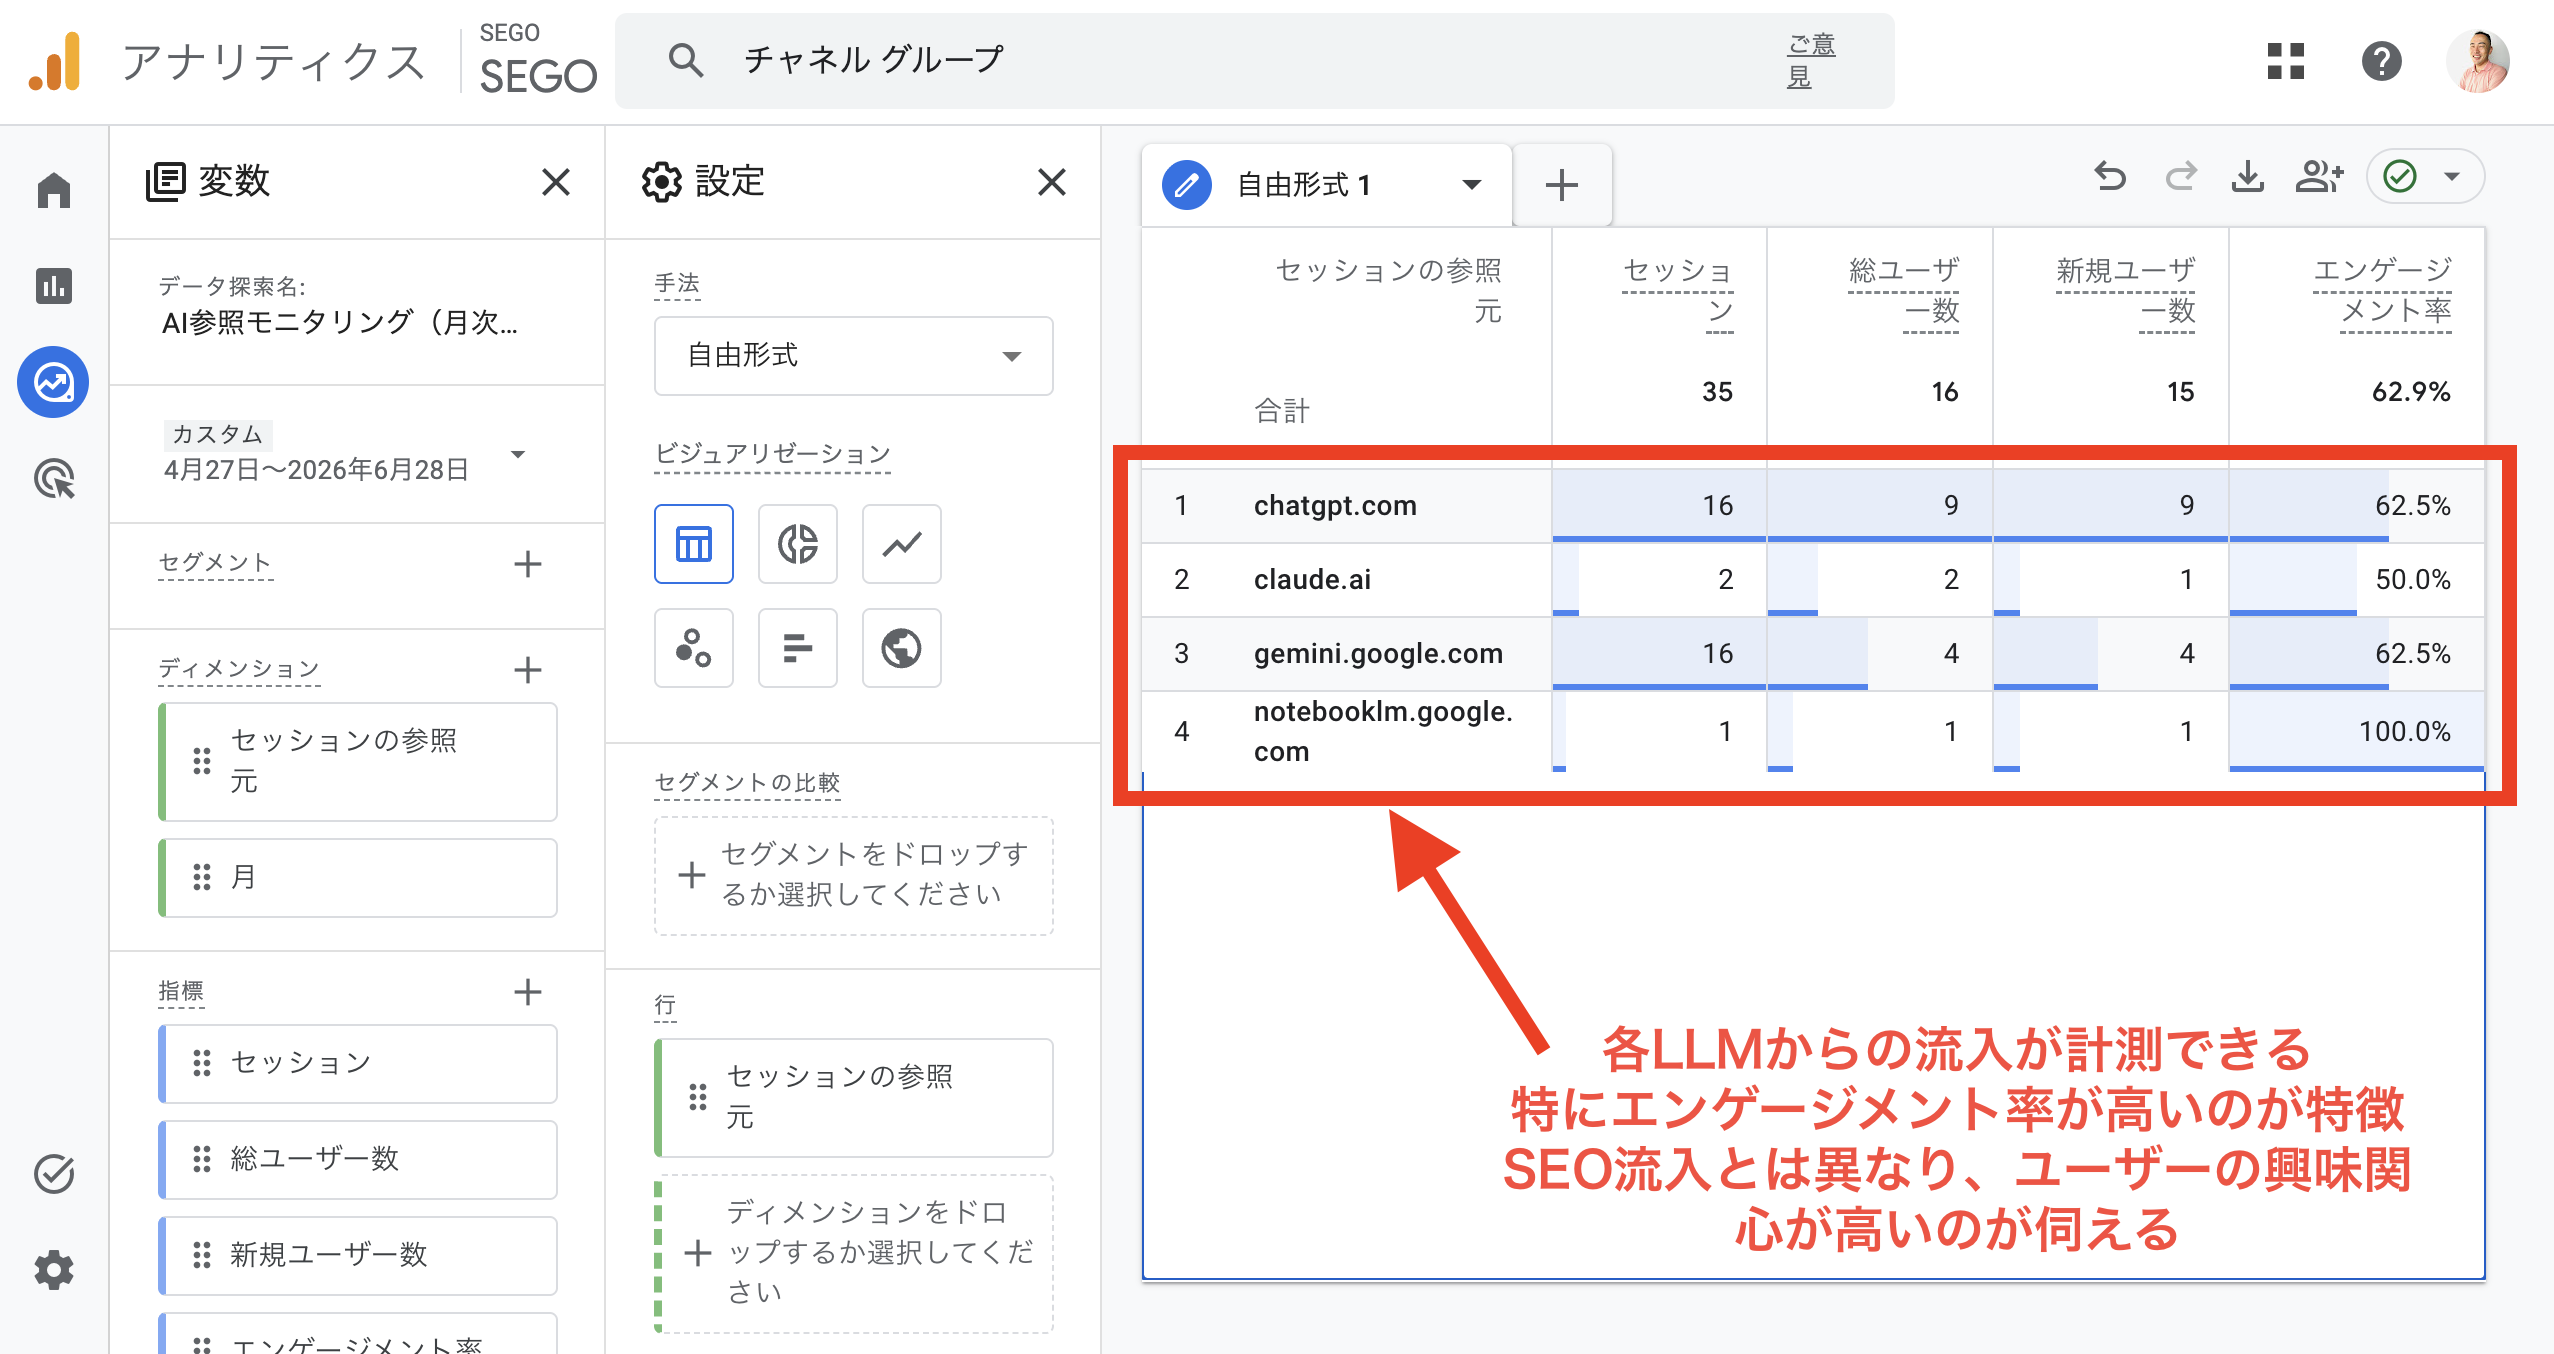Click the ディメンションをドロップ row drop zone

click(x=854, y=1253)
